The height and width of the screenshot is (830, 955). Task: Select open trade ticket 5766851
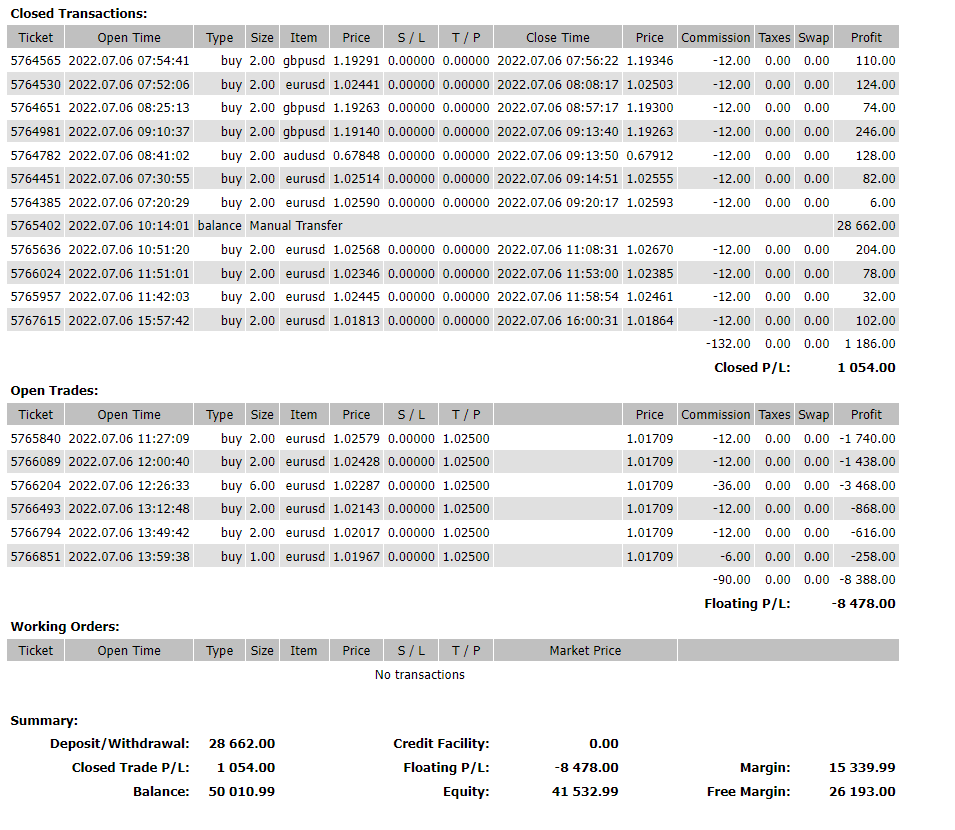36,557
